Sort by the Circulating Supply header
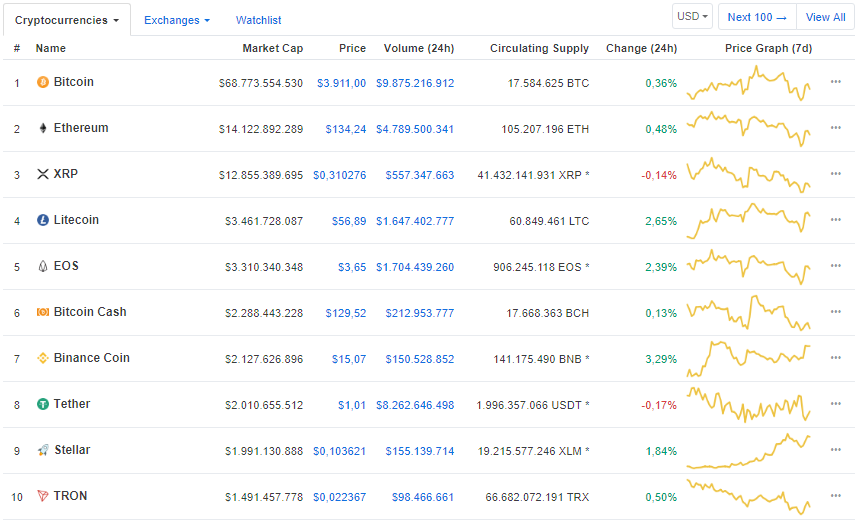855x521 pixels. coord(539,48)
